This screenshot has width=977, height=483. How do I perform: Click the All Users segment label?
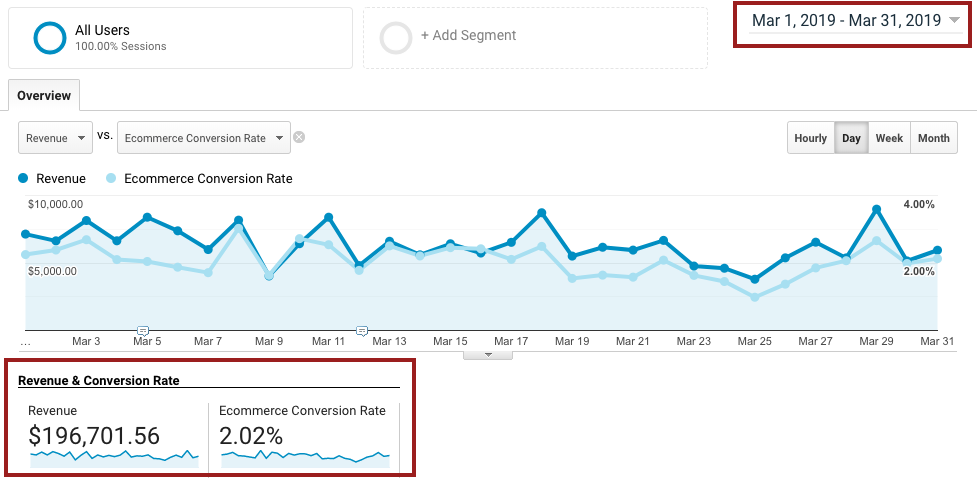102,31
